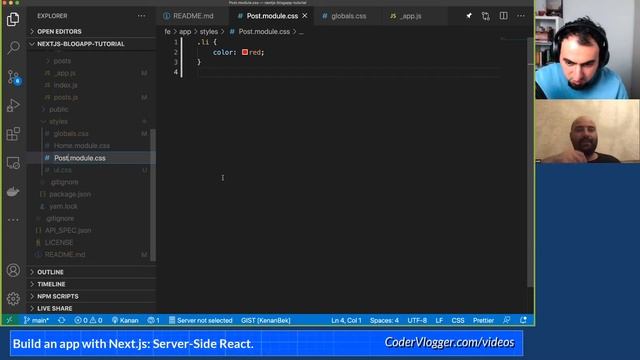The image size is (640, 360).
Task: Open yarn.lock in explorer tree
Action: pyautogui.click(x=63, y=207)
